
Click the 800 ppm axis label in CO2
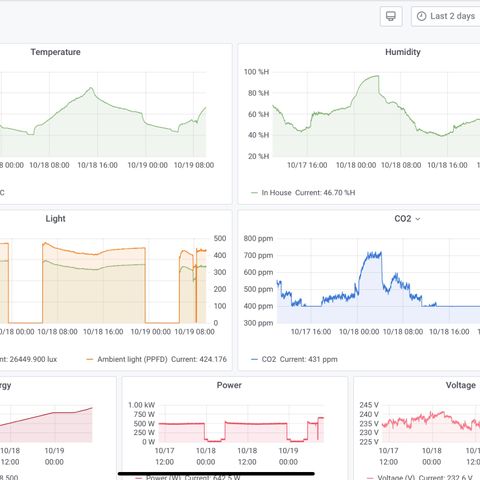click(258, 238)
